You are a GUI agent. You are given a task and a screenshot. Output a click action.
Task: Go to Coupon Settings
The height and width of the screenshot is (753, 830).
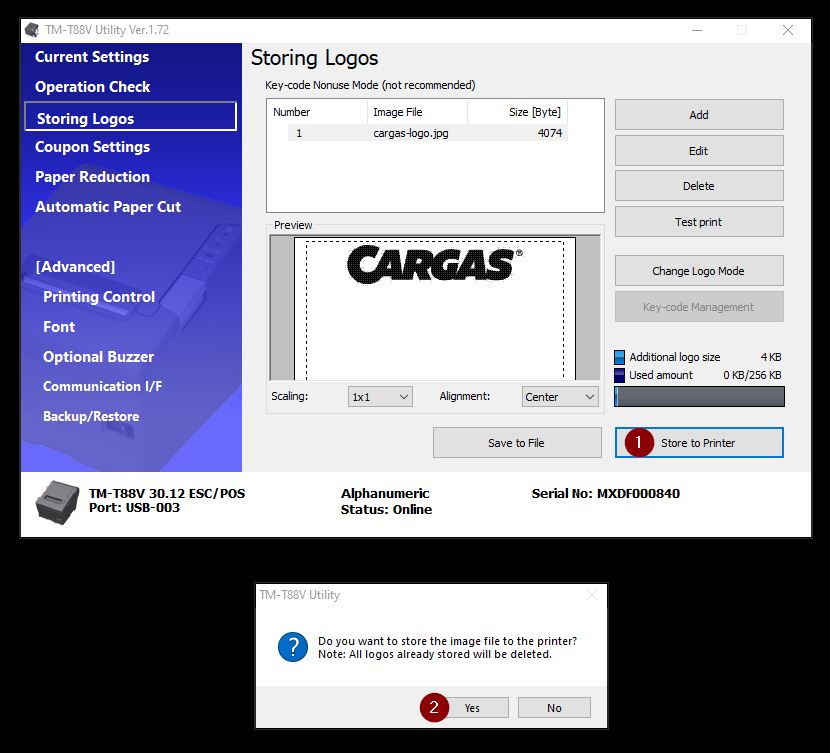coord(93,147)
